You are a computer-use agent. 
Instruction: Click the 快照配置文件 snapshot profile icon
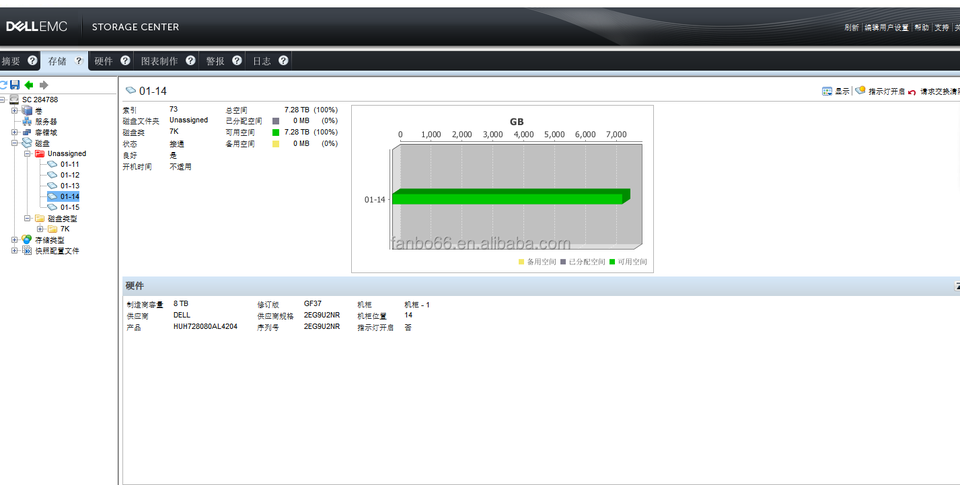tap(27, 250)
